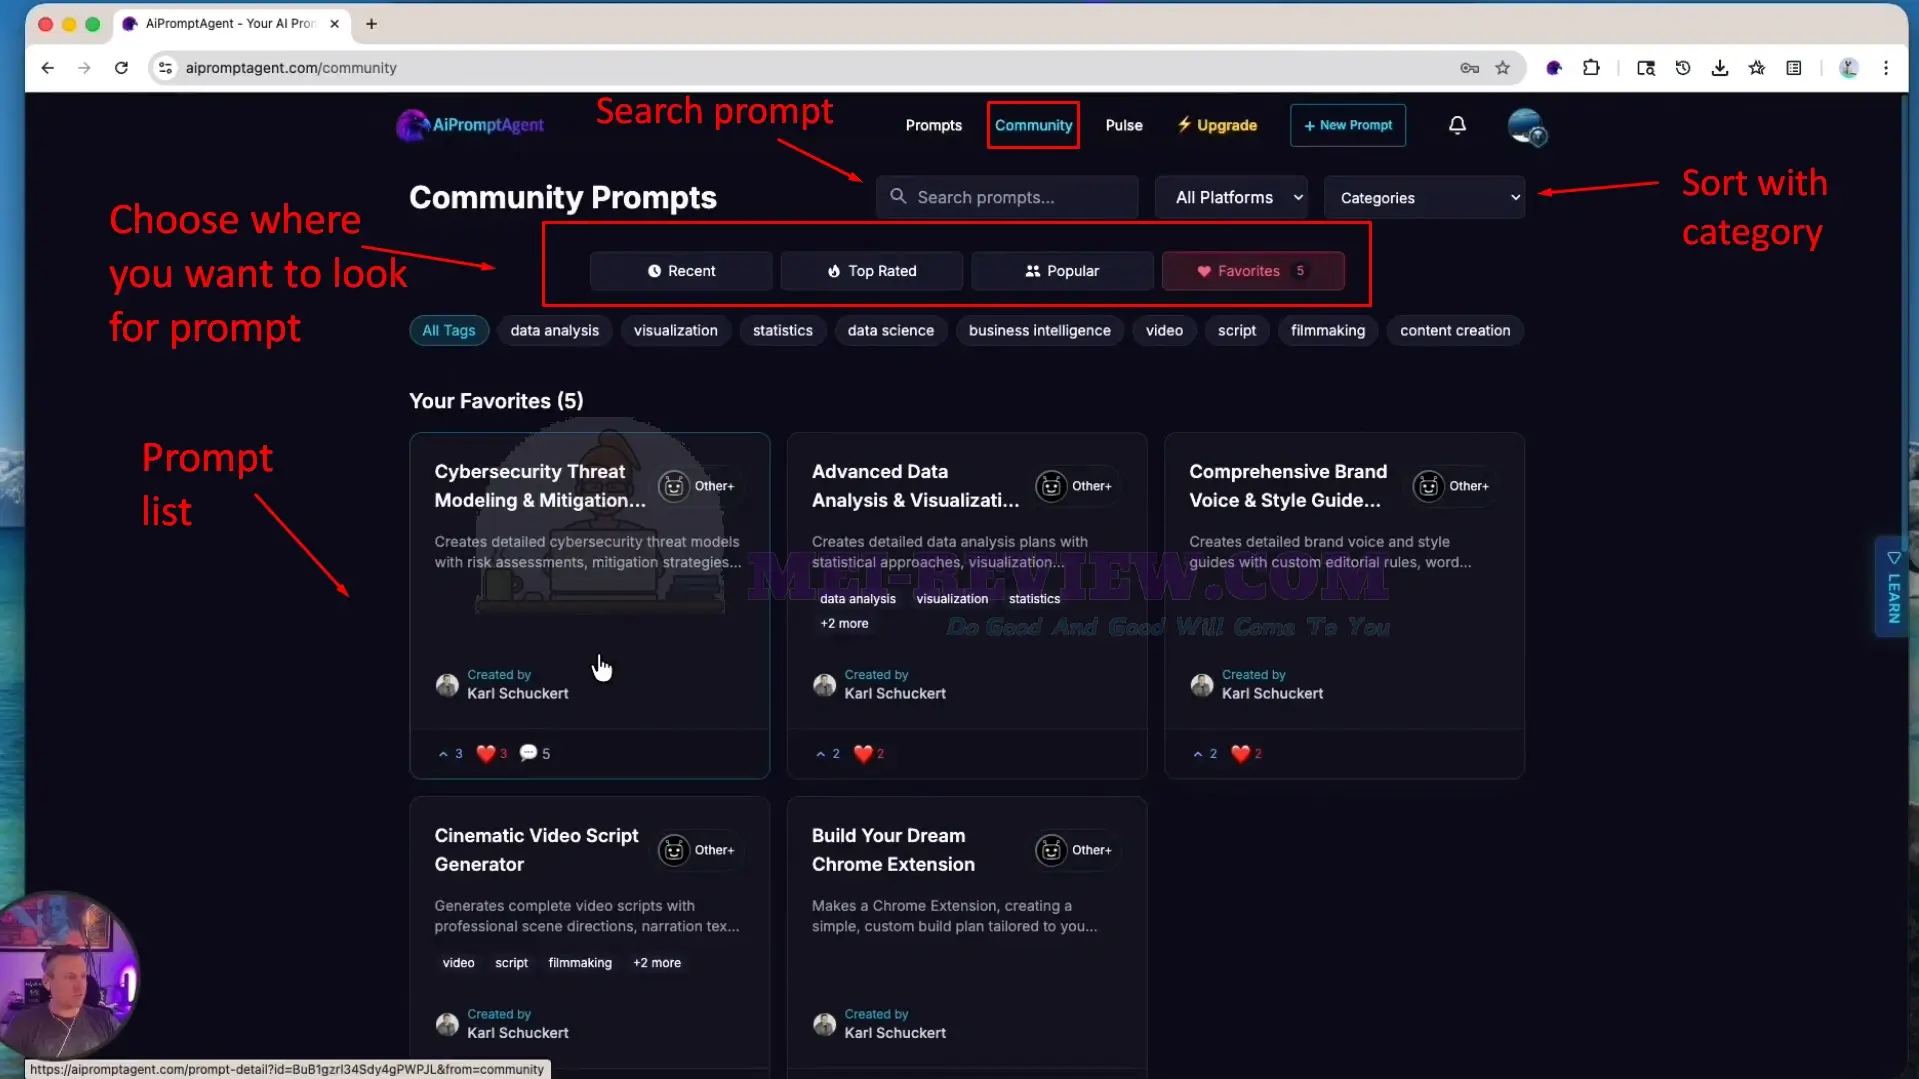Focus the Search prompts field
Screen dimensions: 1919x1079
click(x=1007, y=197)
